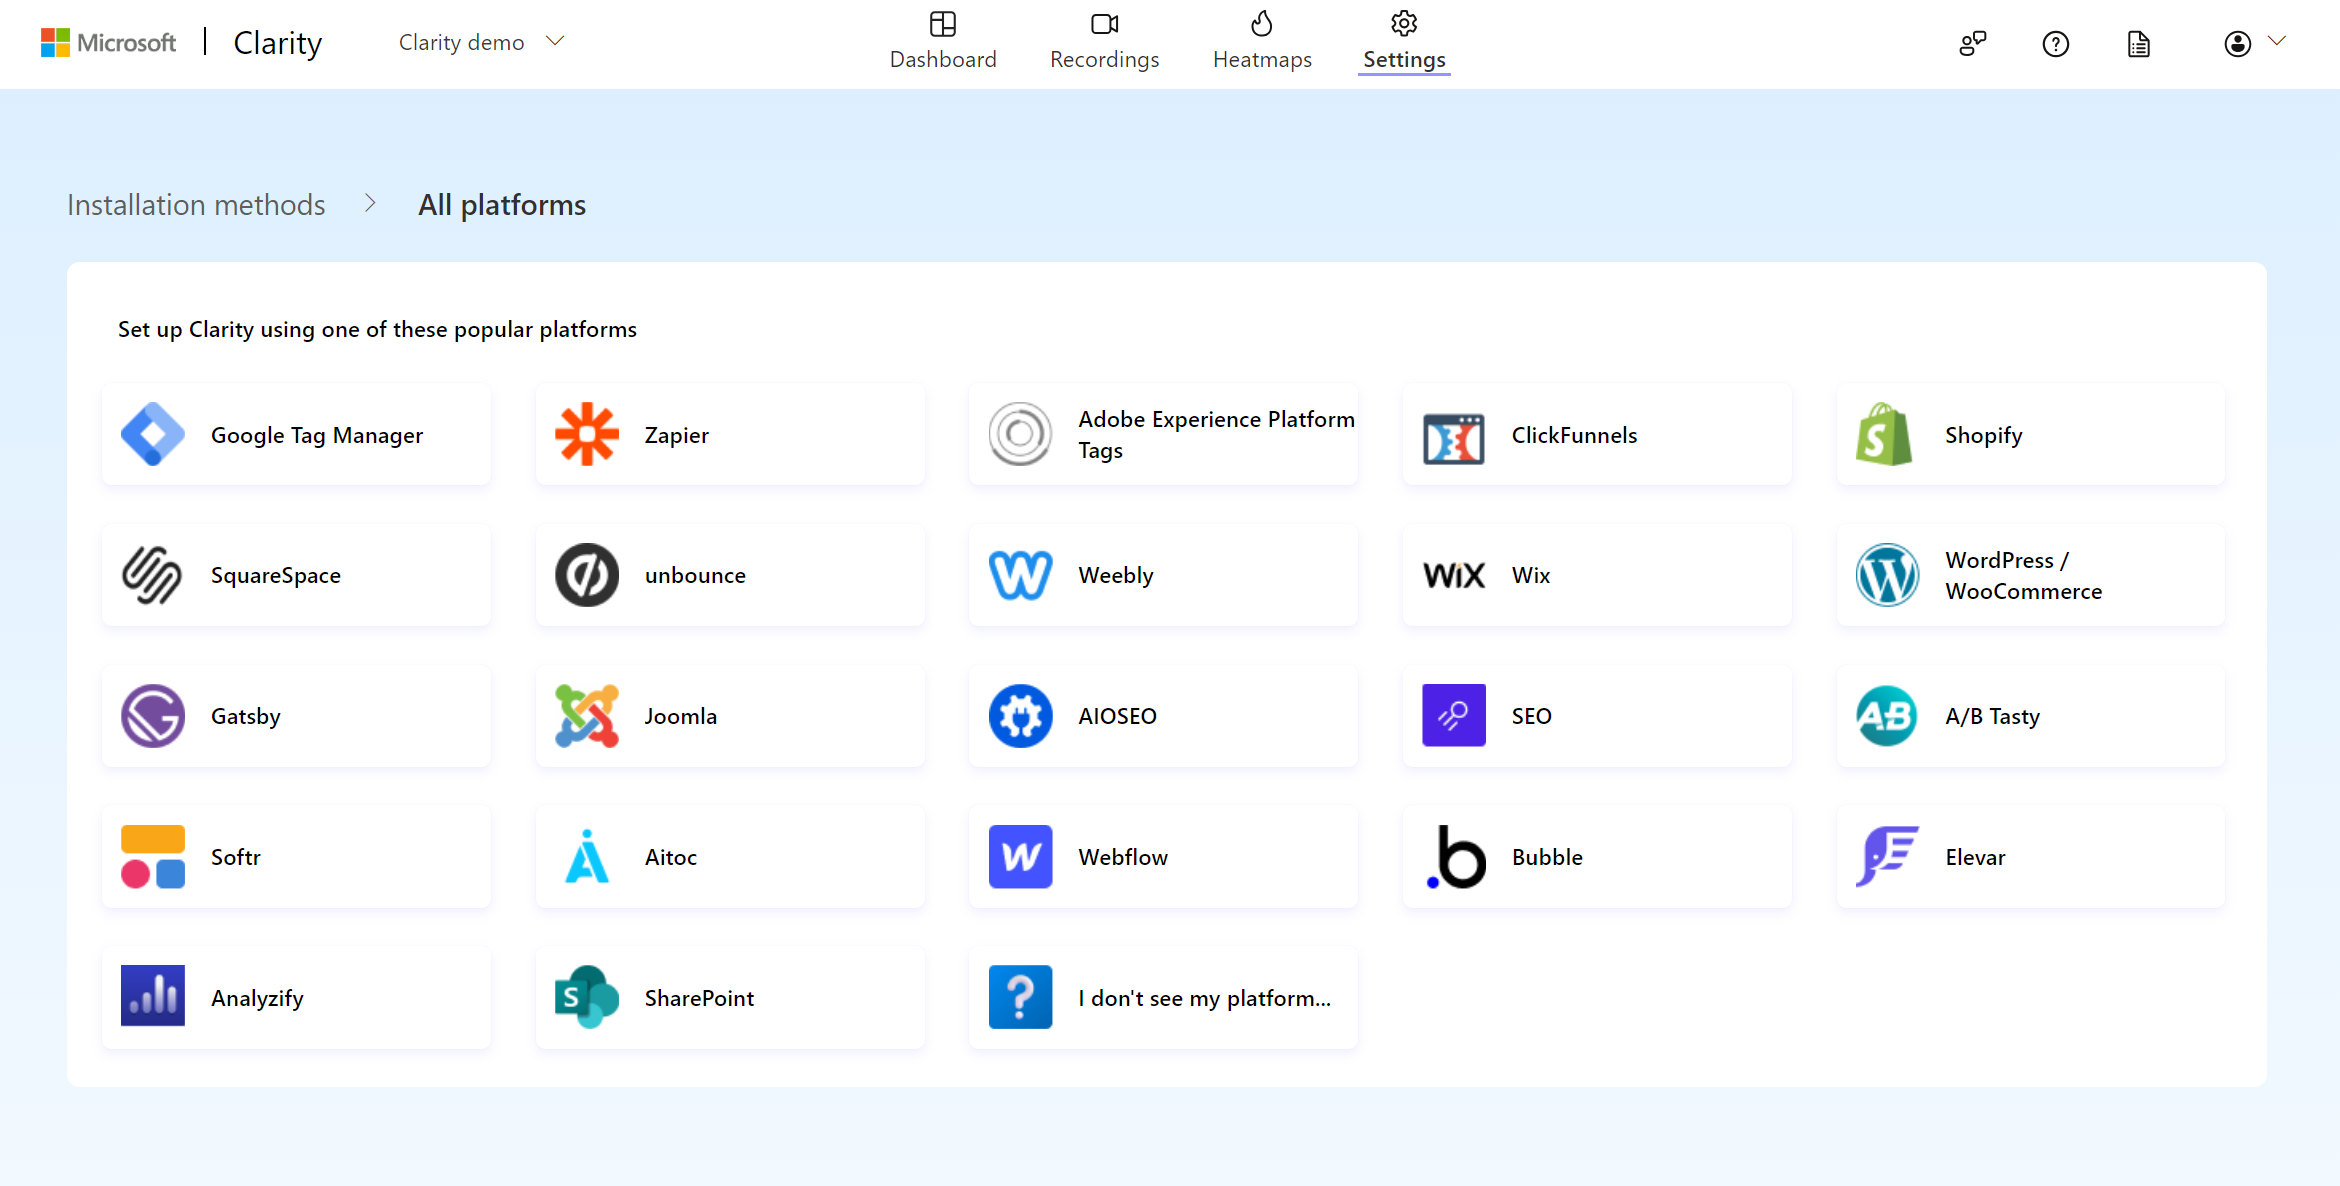This screenshot has height=1186, width=2340.
Task: Choose the SharePoint platform label
Action: (x=699, y=998)
